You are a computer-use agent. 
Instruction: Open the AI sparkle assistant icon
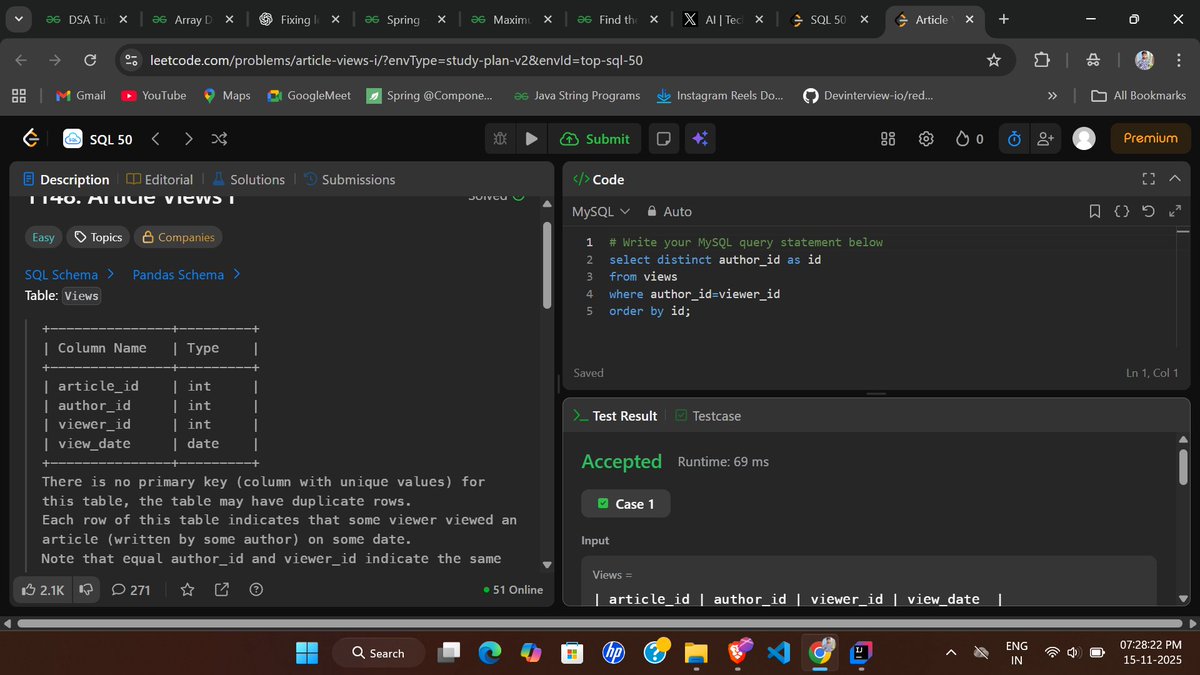pos(700,139)
